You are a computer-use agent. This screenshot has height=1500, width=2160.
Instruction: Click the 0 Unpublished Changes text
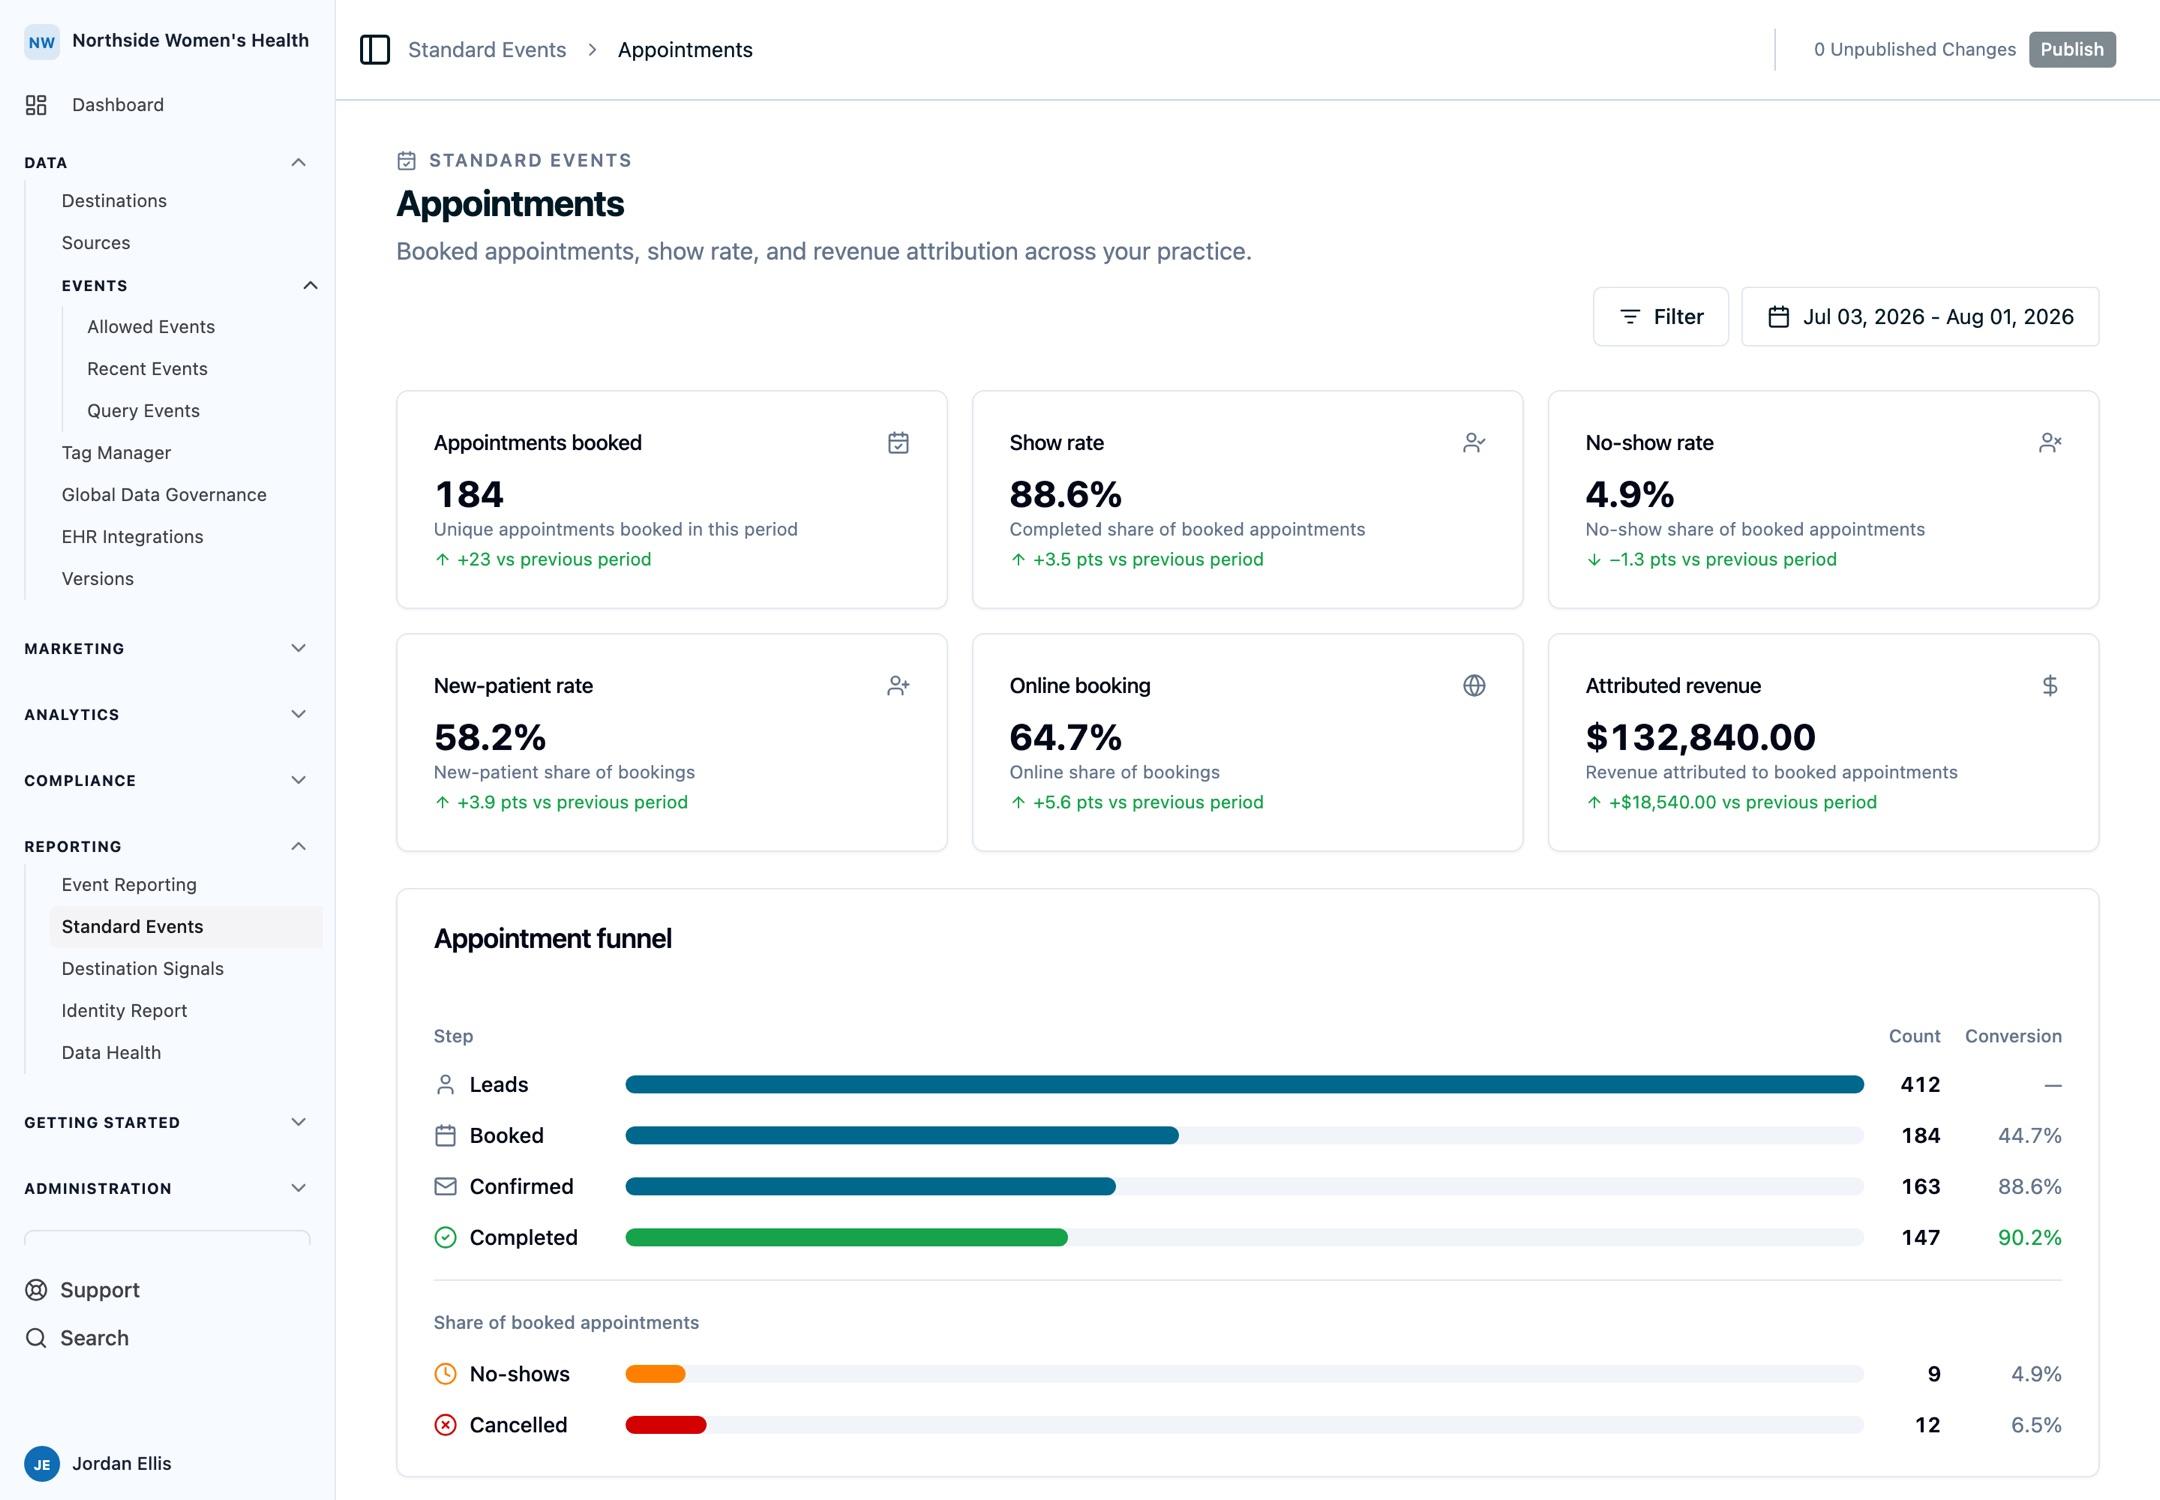coord(1914,50)
